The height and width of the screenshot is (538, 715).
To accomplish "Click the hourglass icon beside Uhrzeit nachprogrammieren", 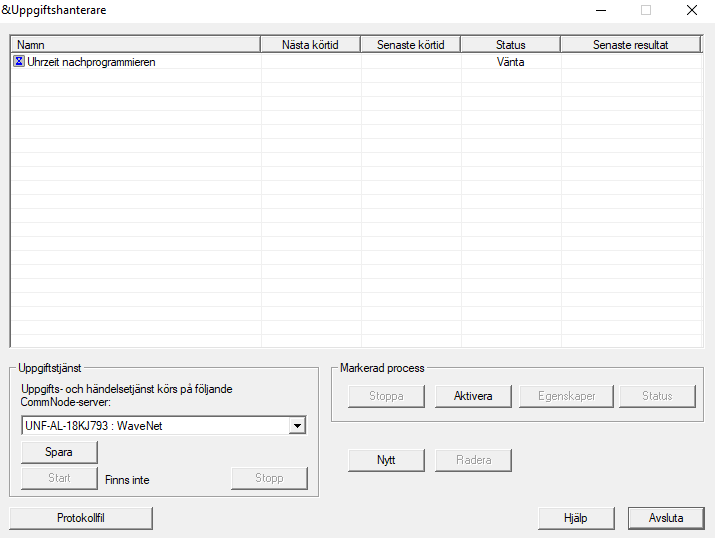I will (x=19, y=62).
